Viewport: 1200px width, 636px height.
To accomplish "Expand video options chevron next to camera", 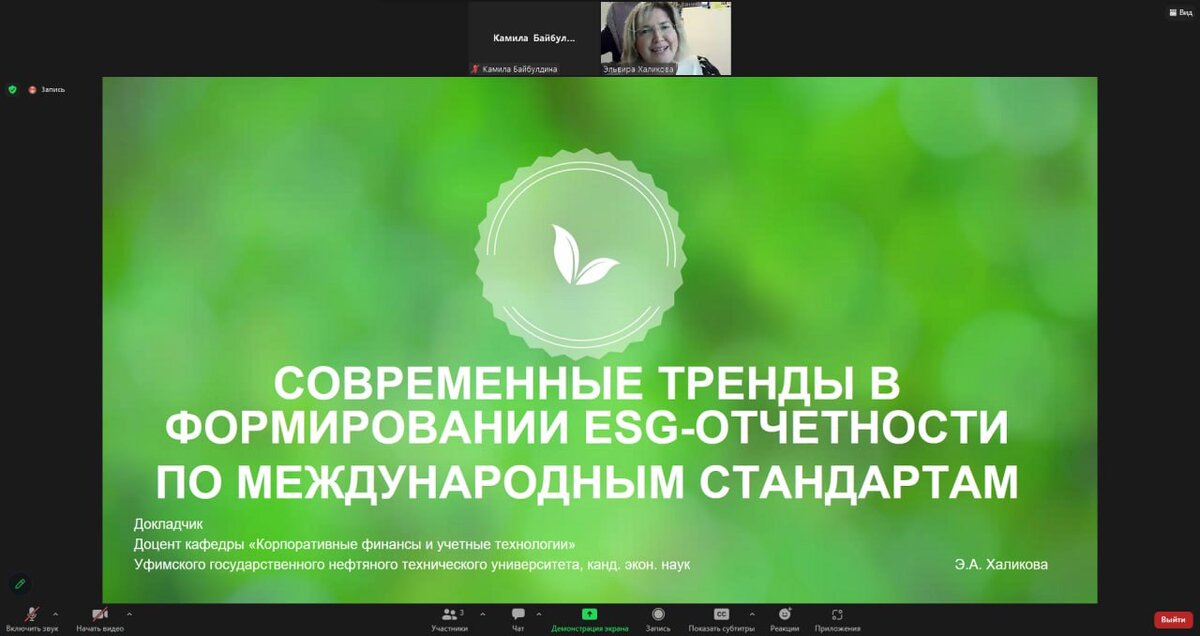I will tap(127, 613).
